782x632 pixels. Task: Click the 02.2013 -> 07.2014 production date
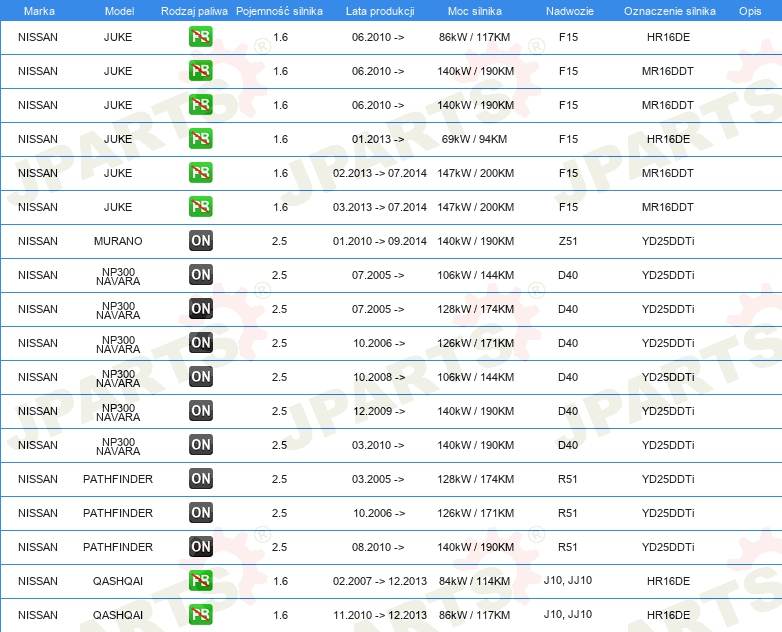pos(380,173)
